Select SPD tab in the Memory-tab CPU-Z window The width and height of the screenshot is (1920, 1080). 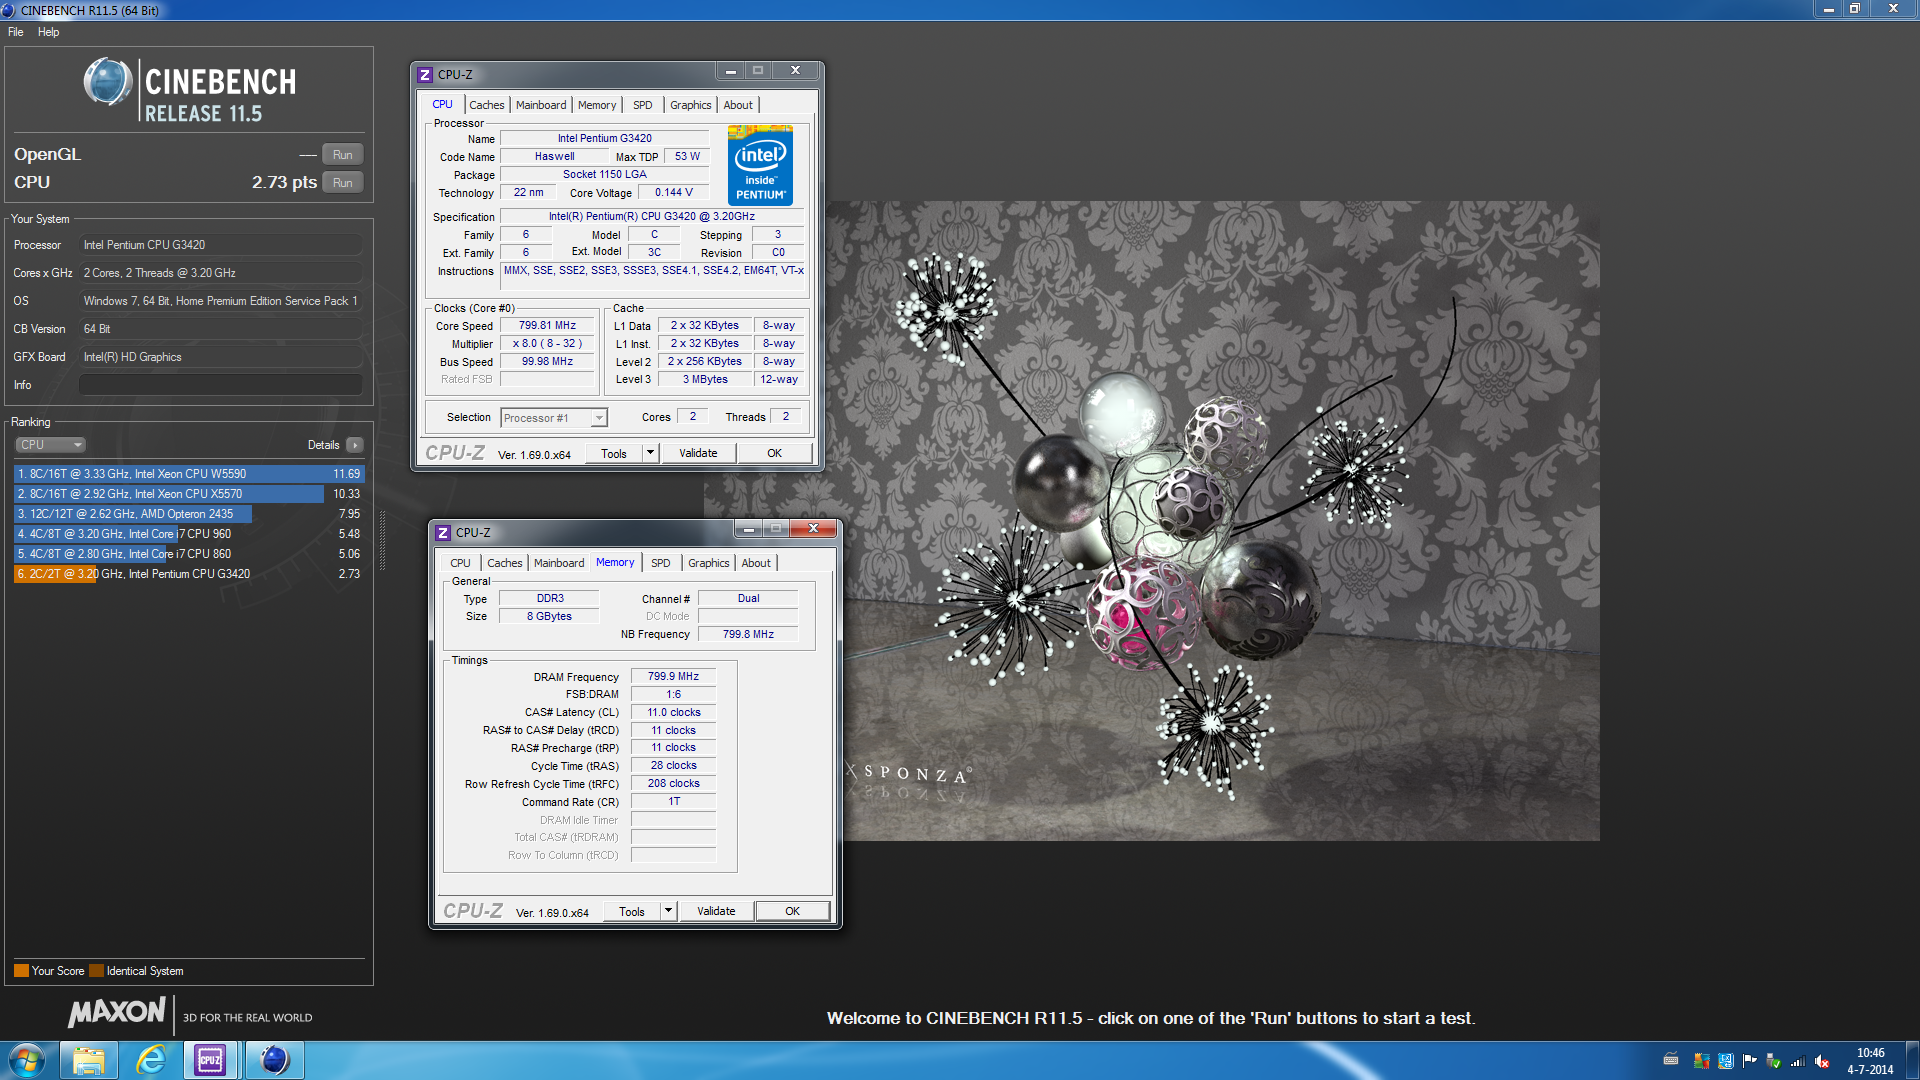(x=661, y=563)
